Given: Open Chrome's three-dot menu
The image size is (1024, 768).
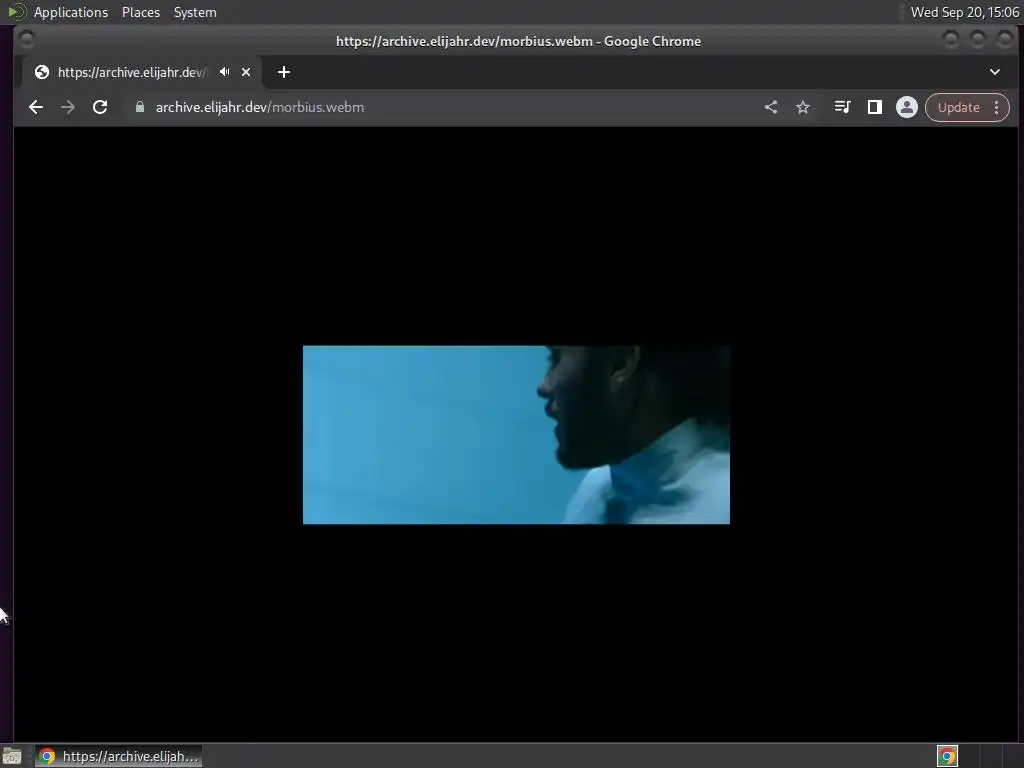Looking at the screenshot, I should [x=997, y=107].
